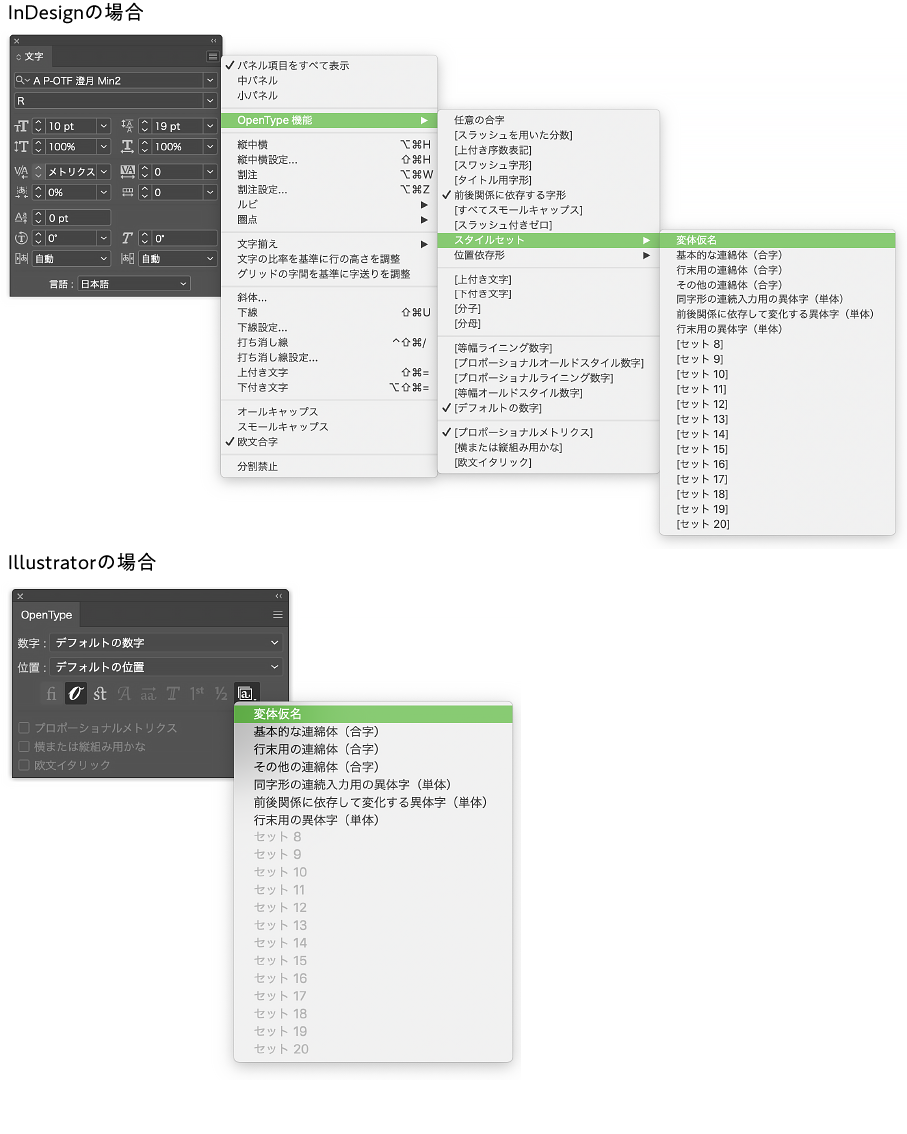Image resolution: width=907 pixels, height=1134 pixels.
Task: Choose 変体仮名 in Illustrator style set list
Action: click(x=373, y=714)
